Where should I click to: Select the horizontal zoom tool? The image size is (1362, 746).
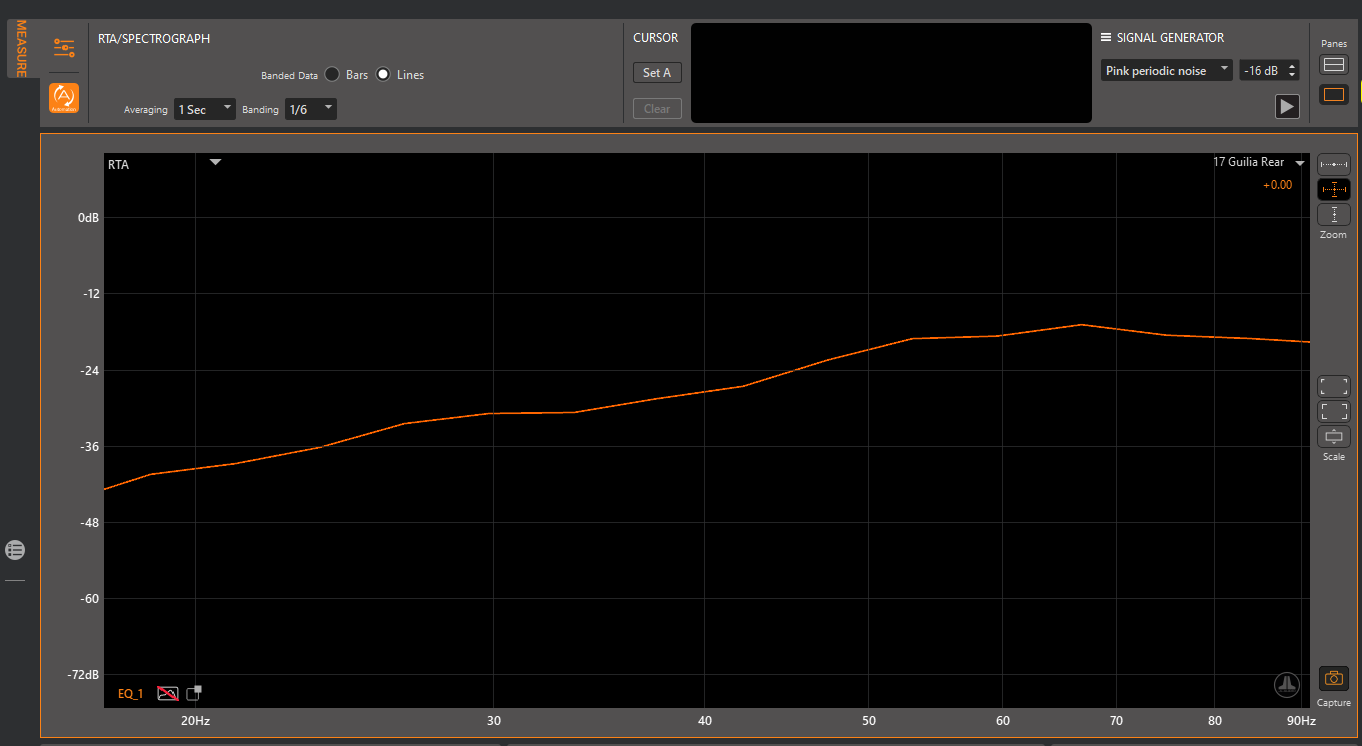pyautogui.click(x=1333, y=164)
